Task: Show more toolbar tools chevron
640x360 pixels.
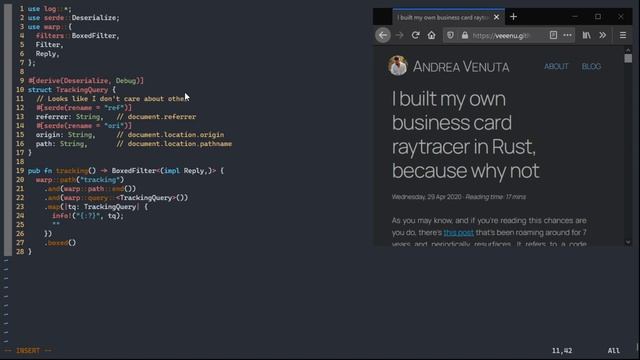Action: pyautogui.click(x=602, y=36)
